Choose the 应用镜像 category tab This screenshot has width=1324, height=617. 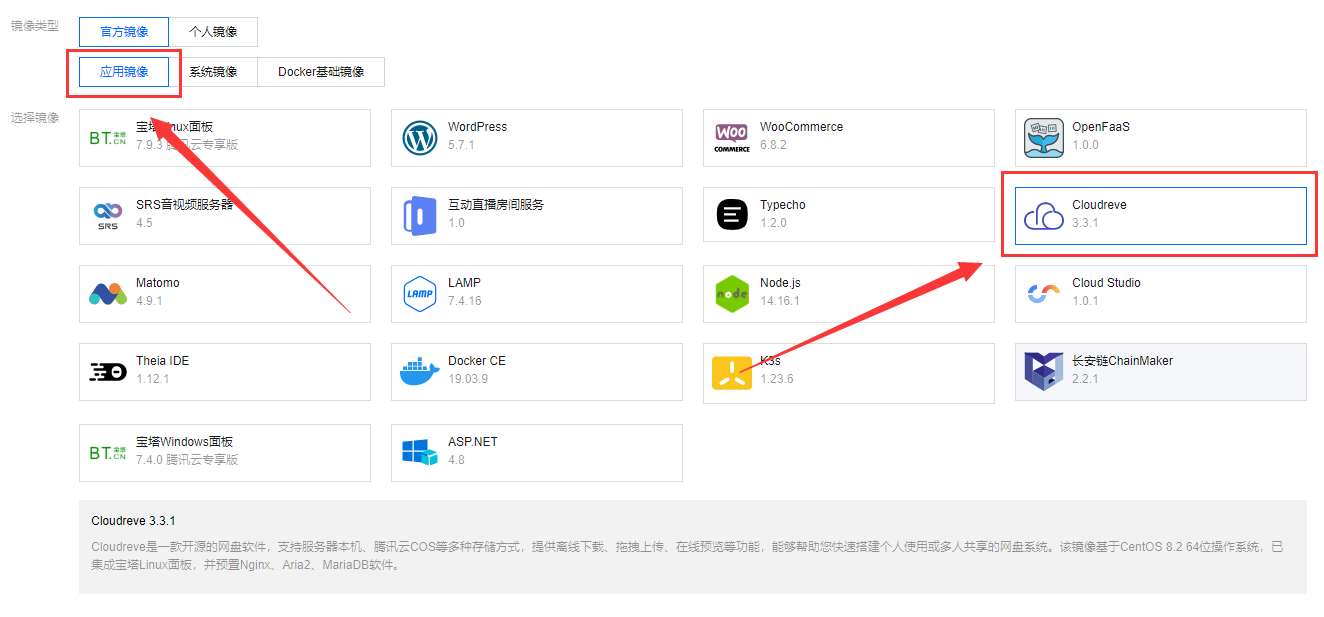point(124,72)
